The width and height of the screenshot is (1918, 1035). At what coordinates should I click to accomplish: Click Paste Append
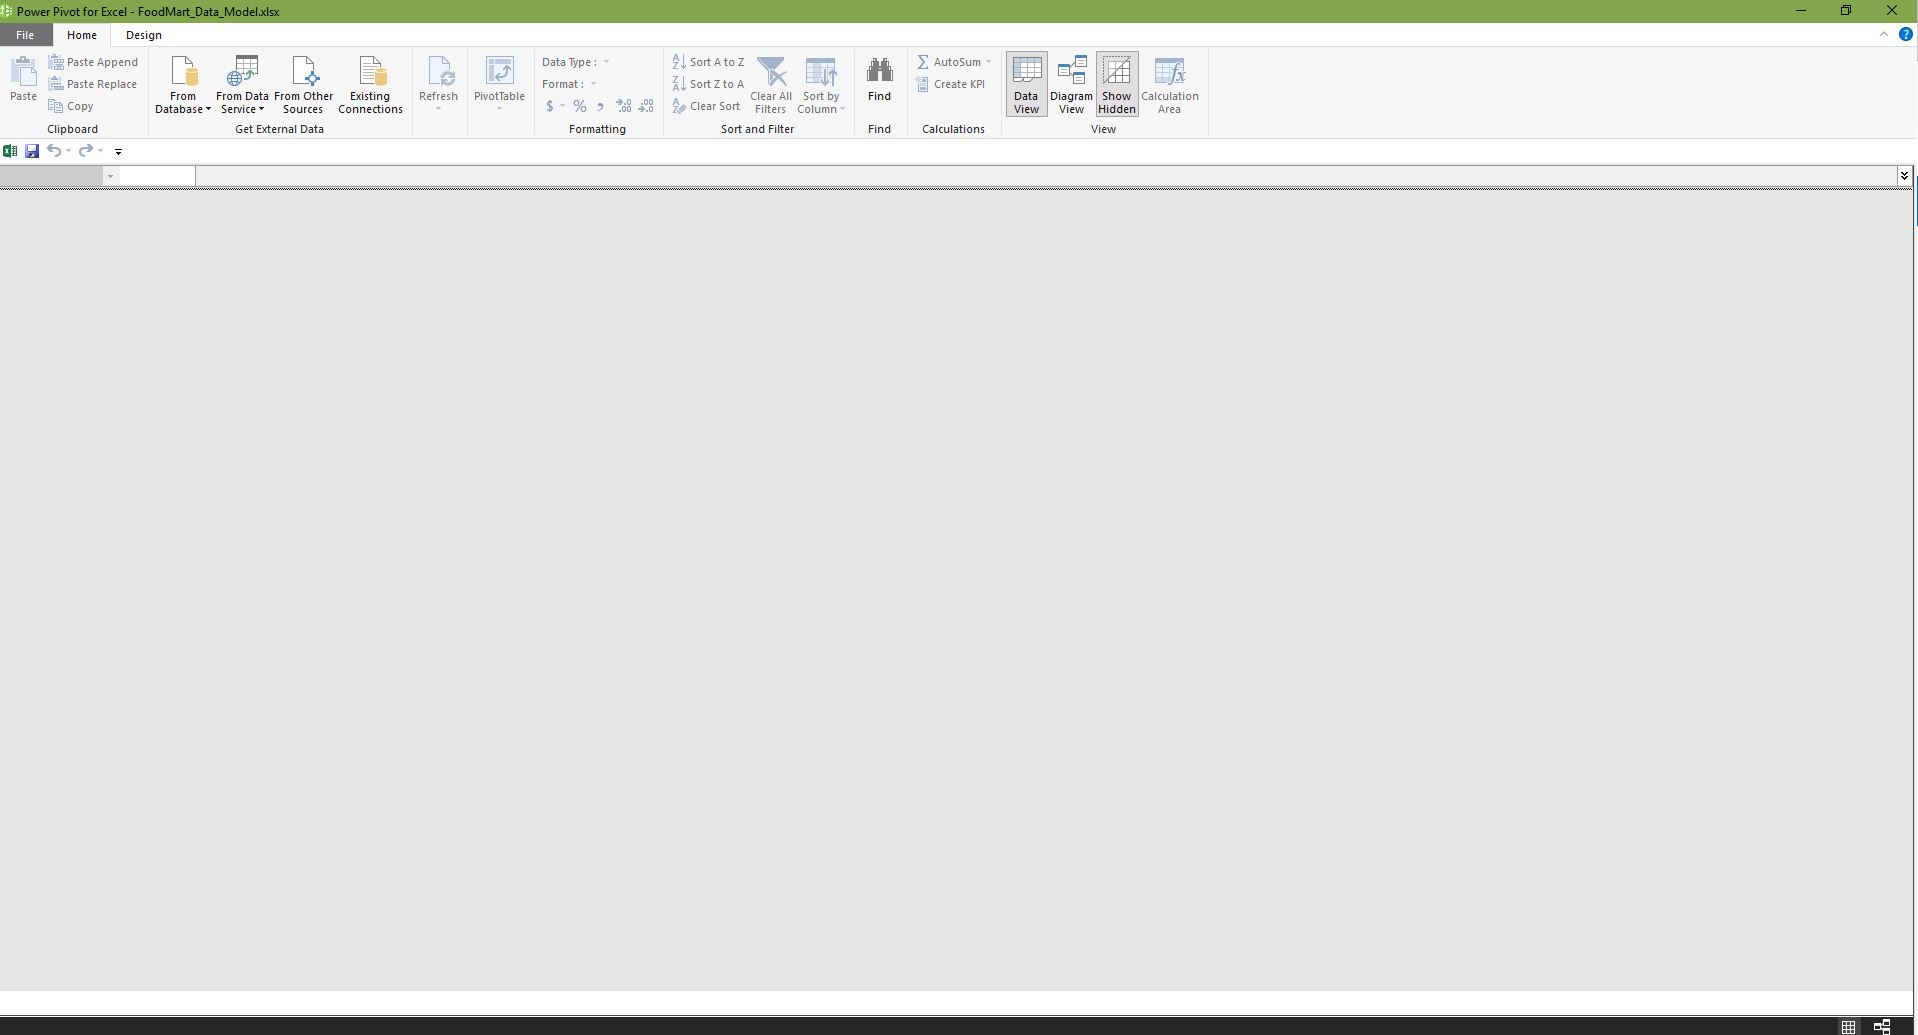93,62
